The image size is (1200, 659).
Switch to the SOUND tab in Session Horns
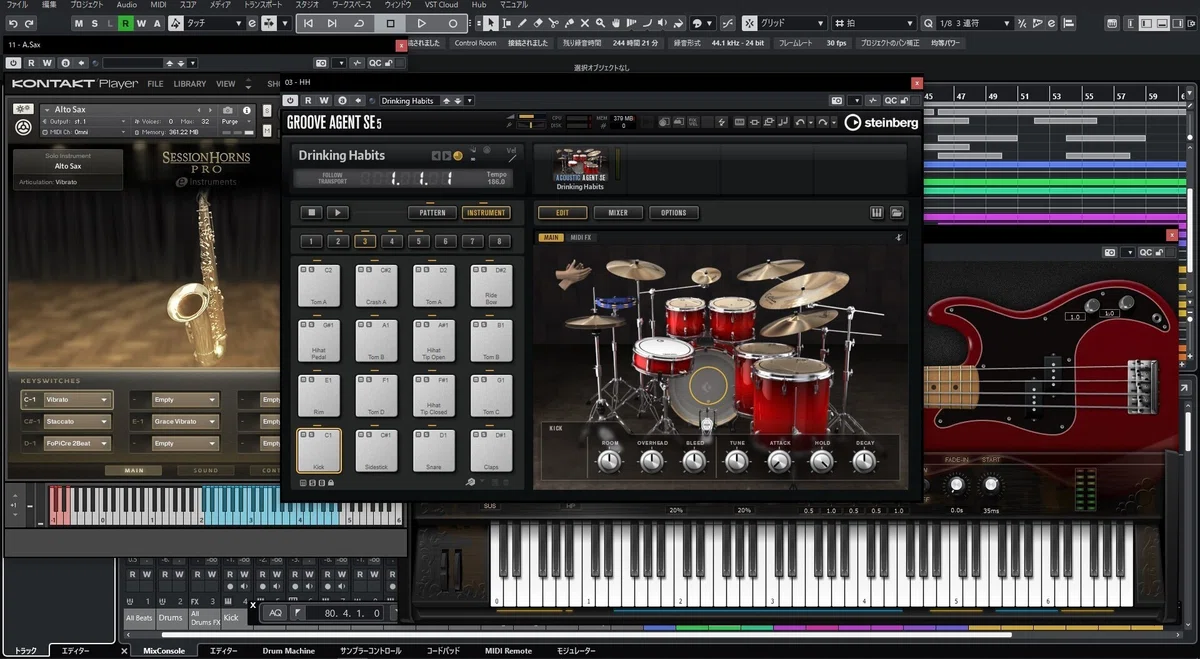point(206,470)
